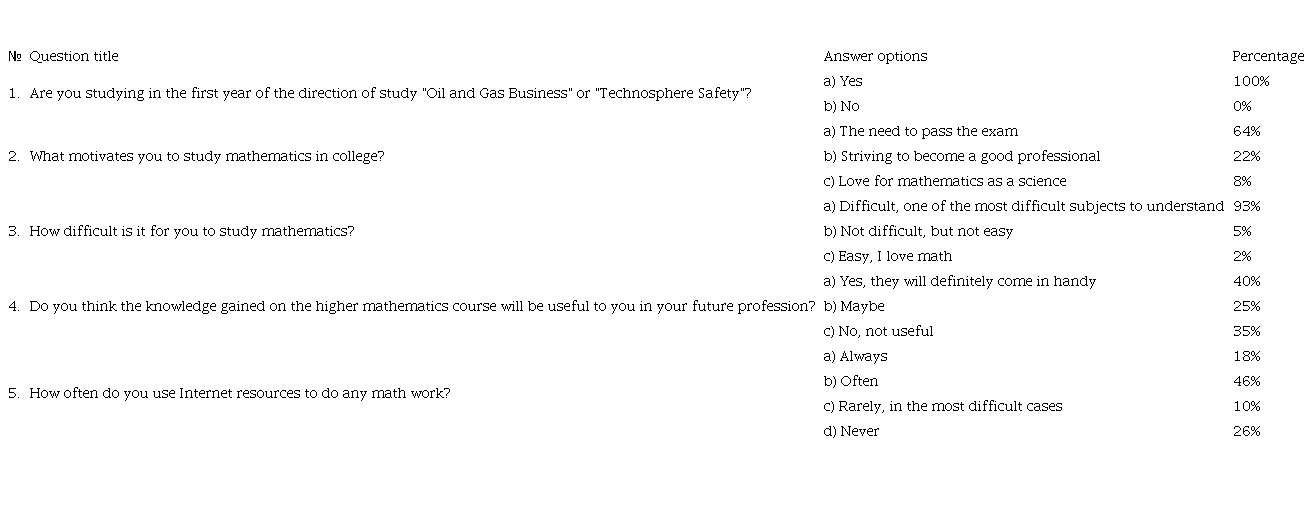
Task: Click the 93% percentage value
Action: 1246,207
